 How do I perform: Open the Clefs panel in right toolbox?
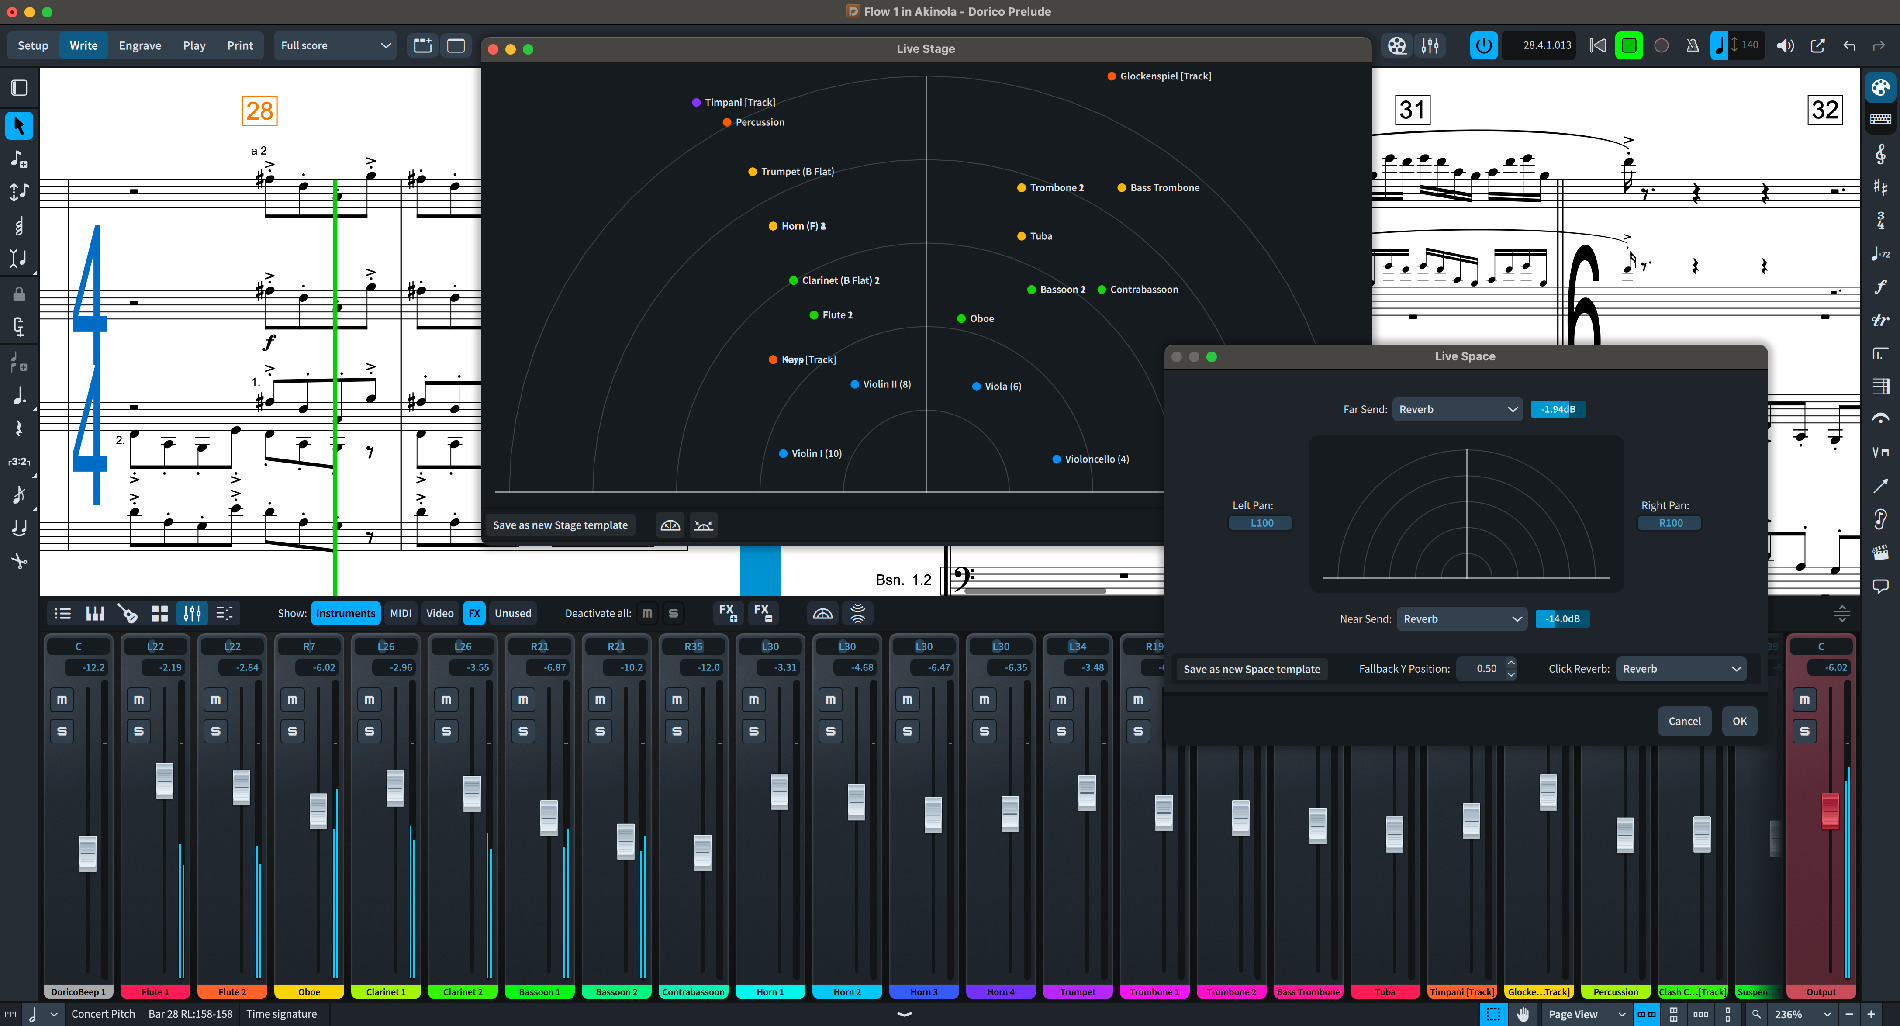(x=1880, y=153)
